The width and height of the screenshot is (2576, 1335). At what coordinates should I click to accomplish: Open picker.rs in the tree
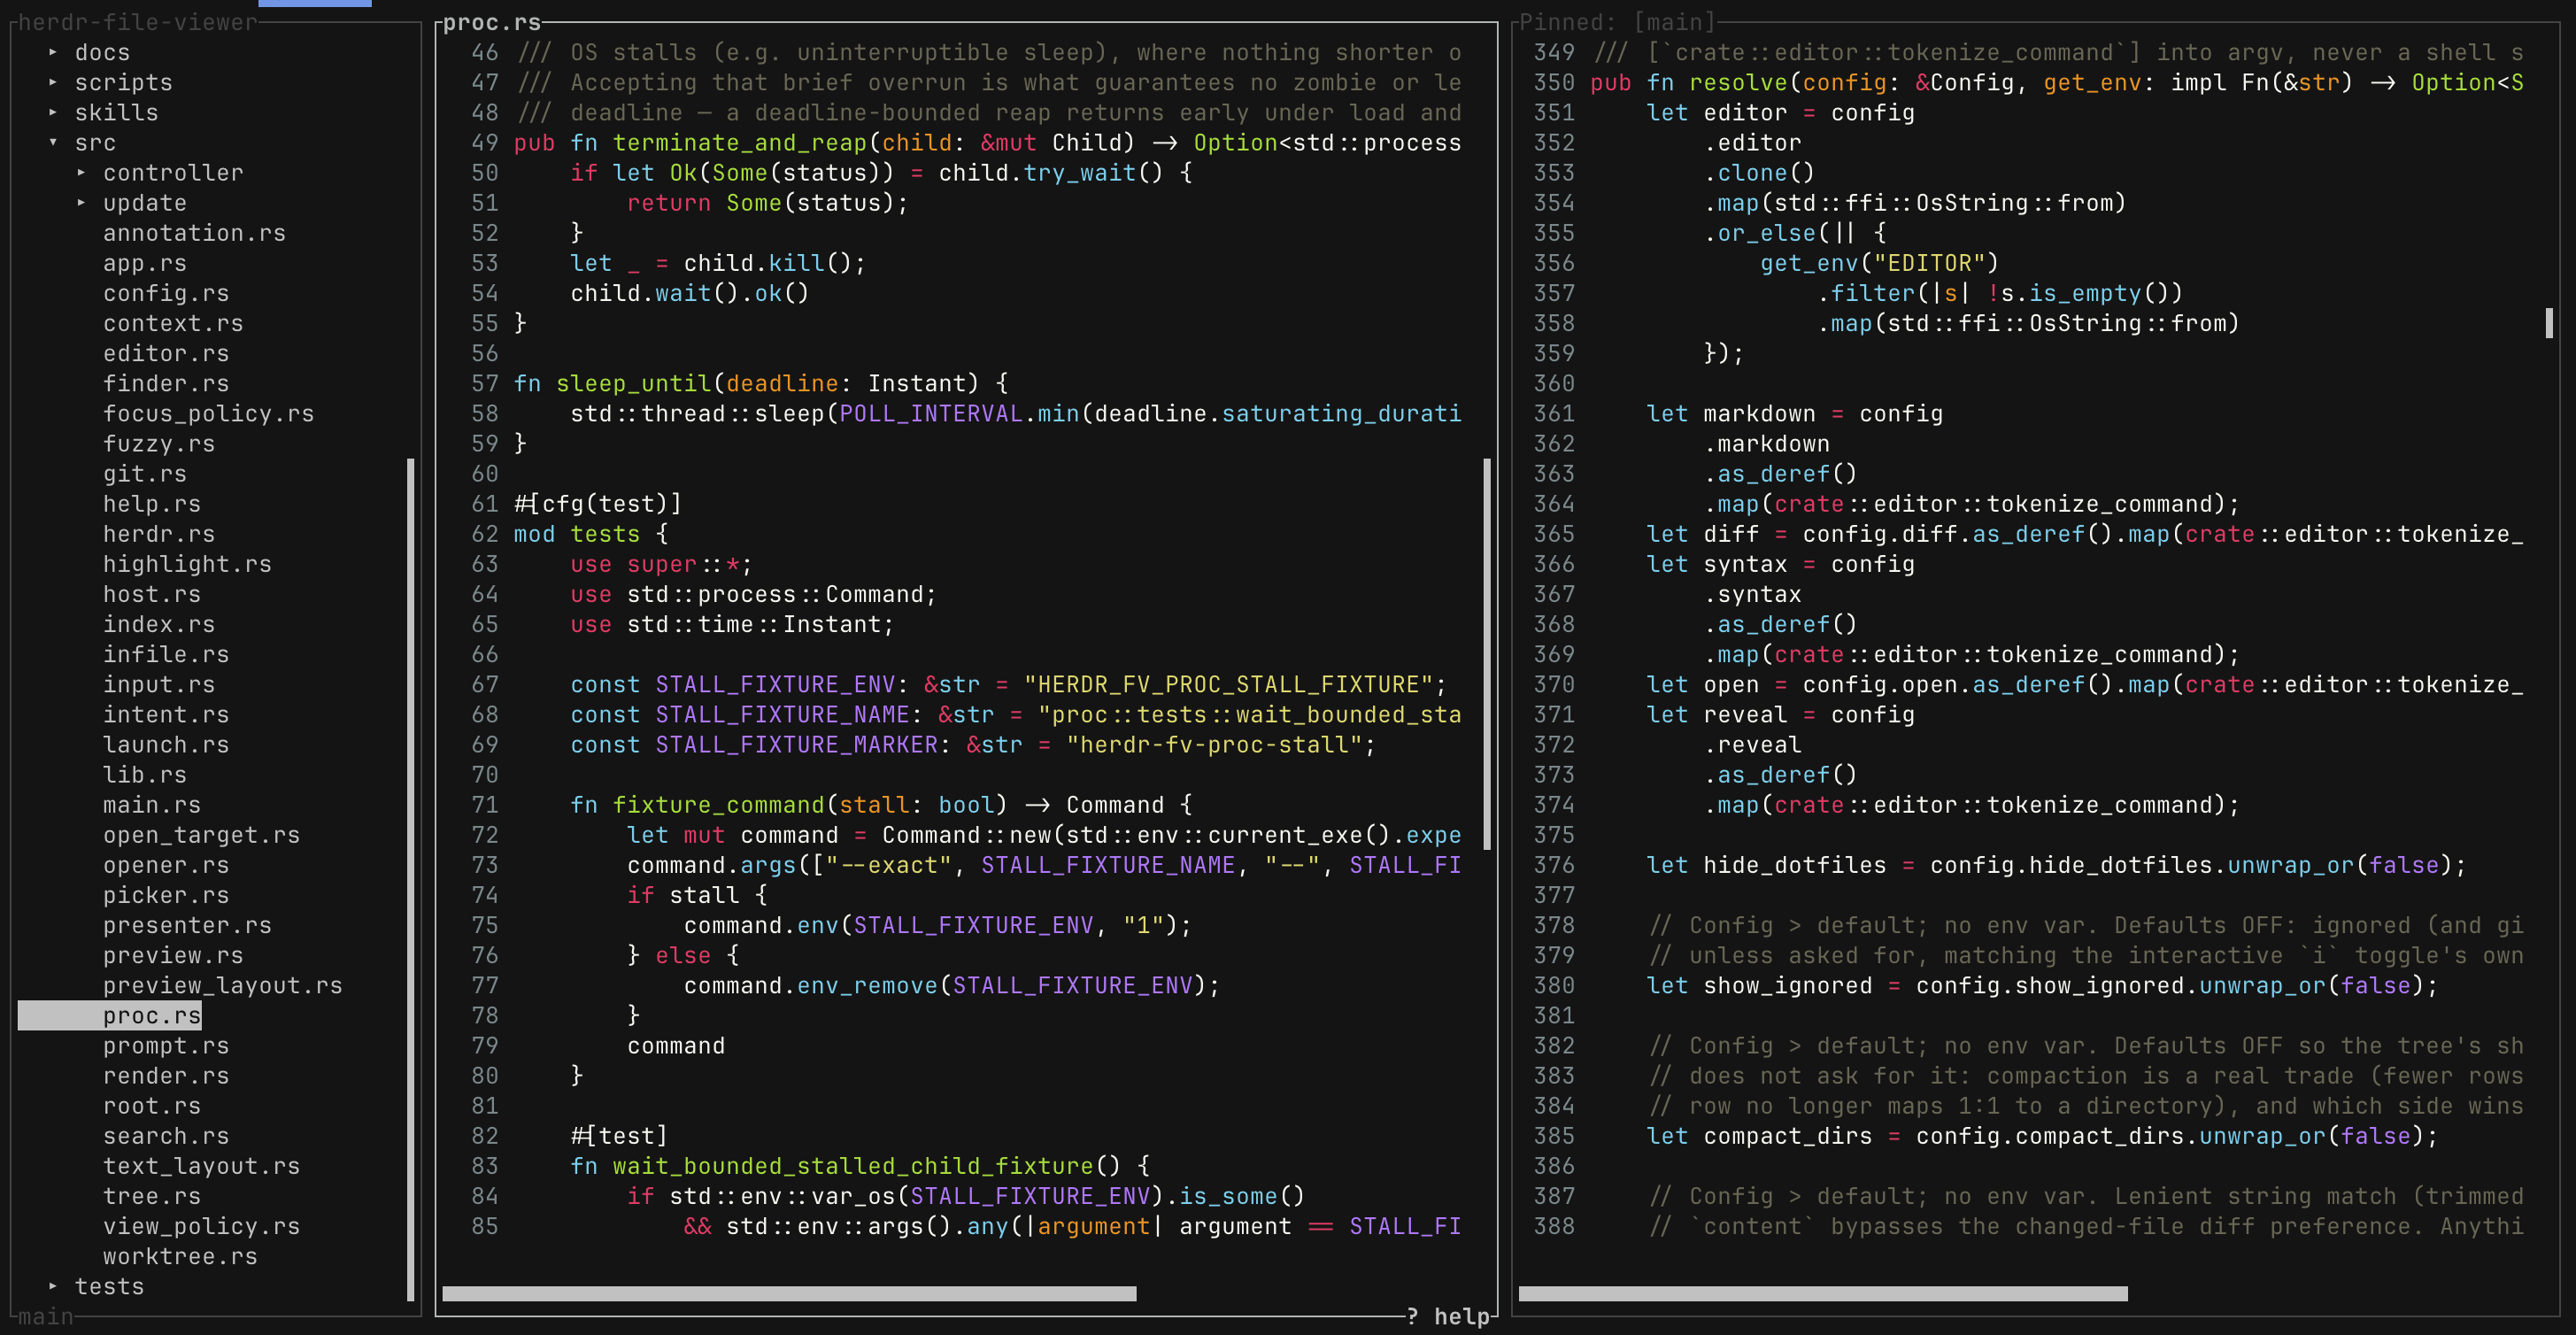(x=166, y=895)
